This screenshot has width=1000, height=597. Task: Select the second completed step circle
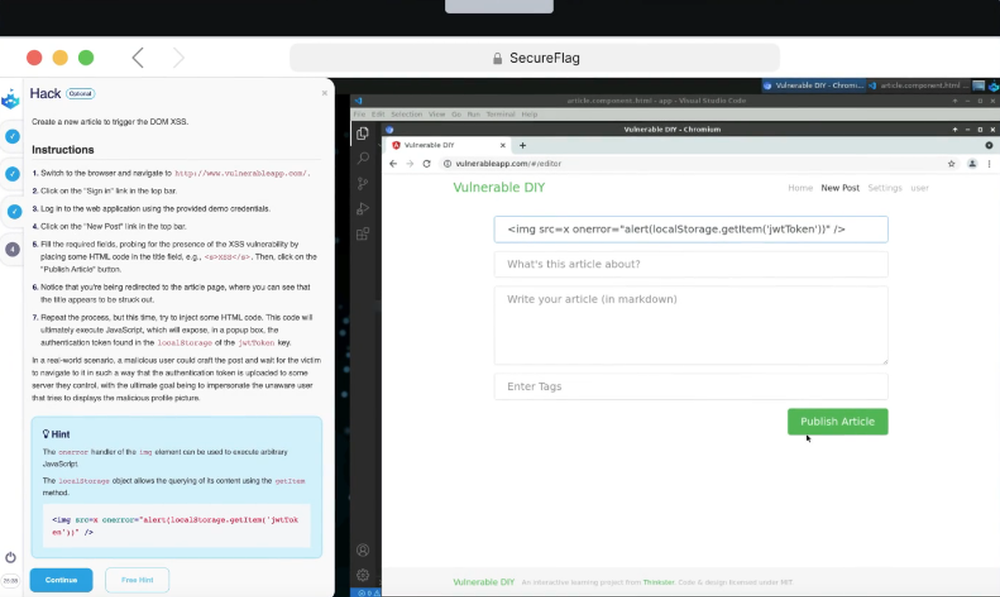[x=12, y=173]
